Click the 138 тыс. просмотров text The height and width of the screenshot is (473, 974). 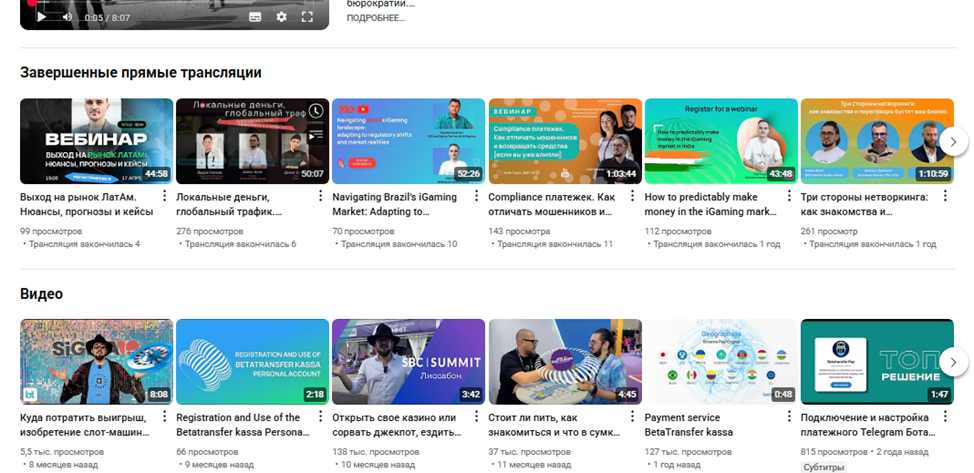pos(375,452)
